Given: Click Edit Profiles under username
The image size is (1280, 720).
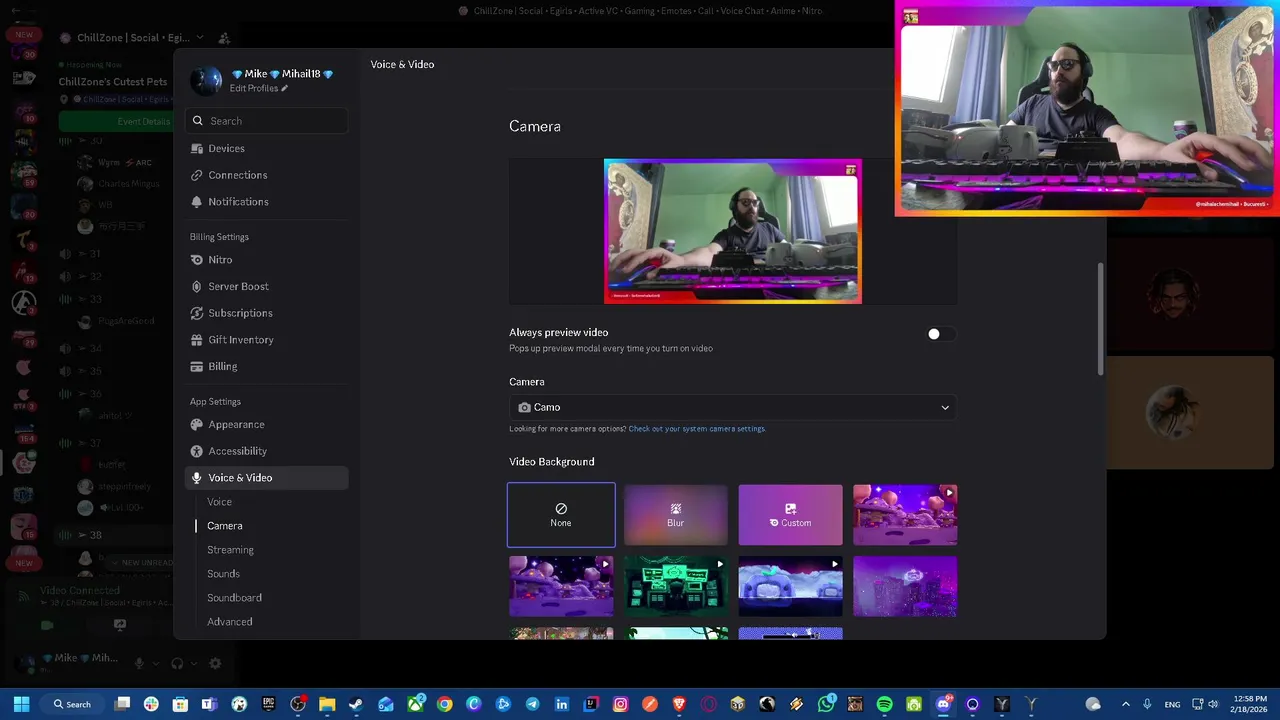Looking at the screenshot, I should point(258,88).
